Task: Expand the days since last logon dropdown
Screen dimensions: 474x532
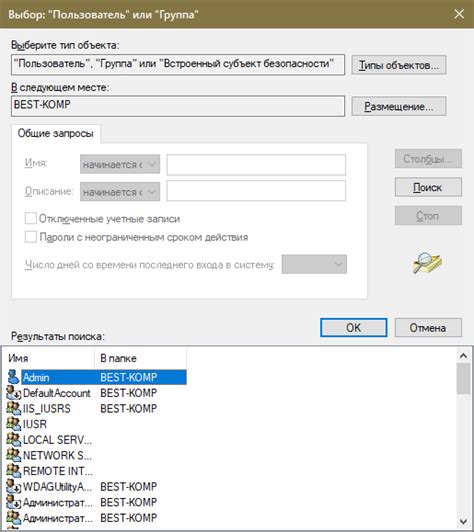Action: click(x=314, y=264)
